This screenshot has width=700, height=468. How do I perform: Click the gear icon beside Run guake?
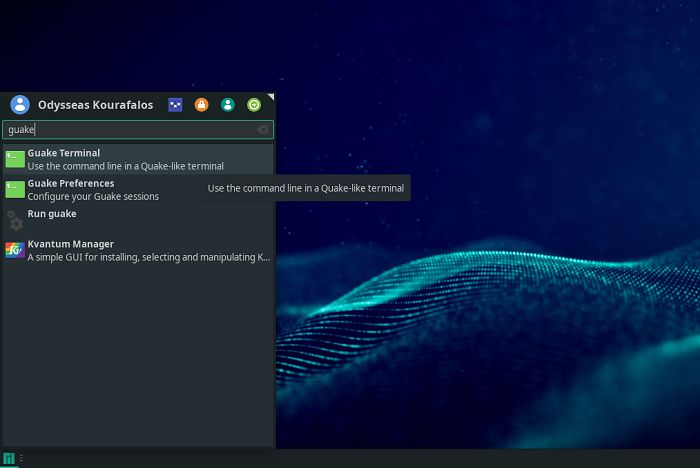[x=15, y=220]
